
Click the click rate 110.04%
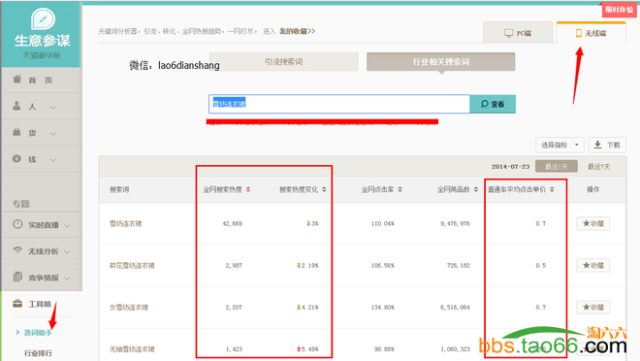point(382,223)
